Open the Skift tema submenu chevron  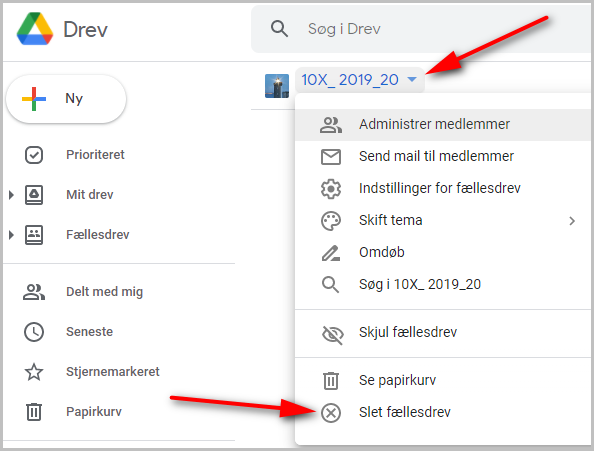tap(572, 221)
